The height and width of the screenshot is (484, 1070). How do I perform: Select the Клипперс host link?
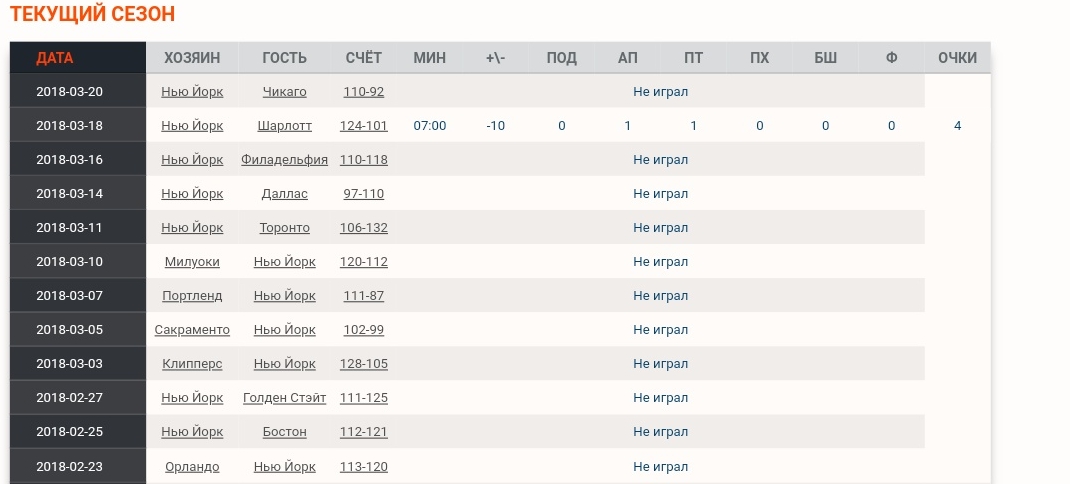click(x=192, y=364)
